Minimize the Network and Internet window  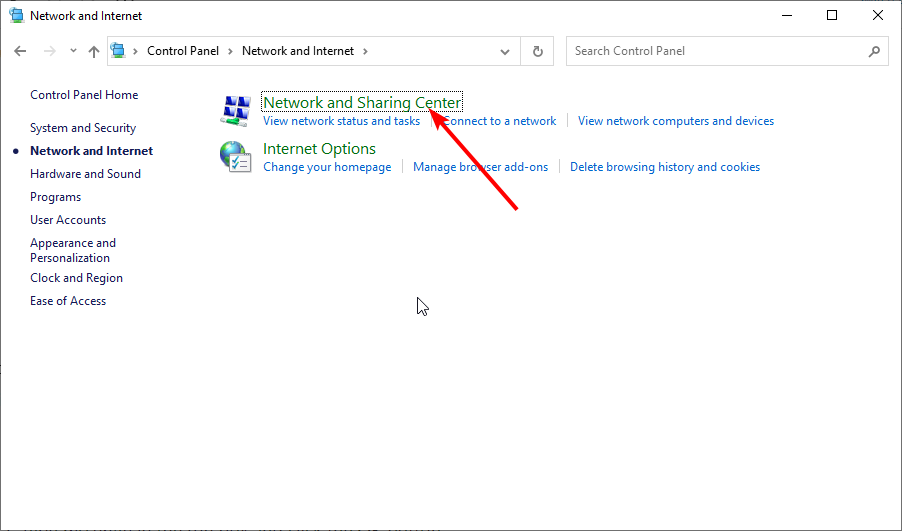pos(787,16)
